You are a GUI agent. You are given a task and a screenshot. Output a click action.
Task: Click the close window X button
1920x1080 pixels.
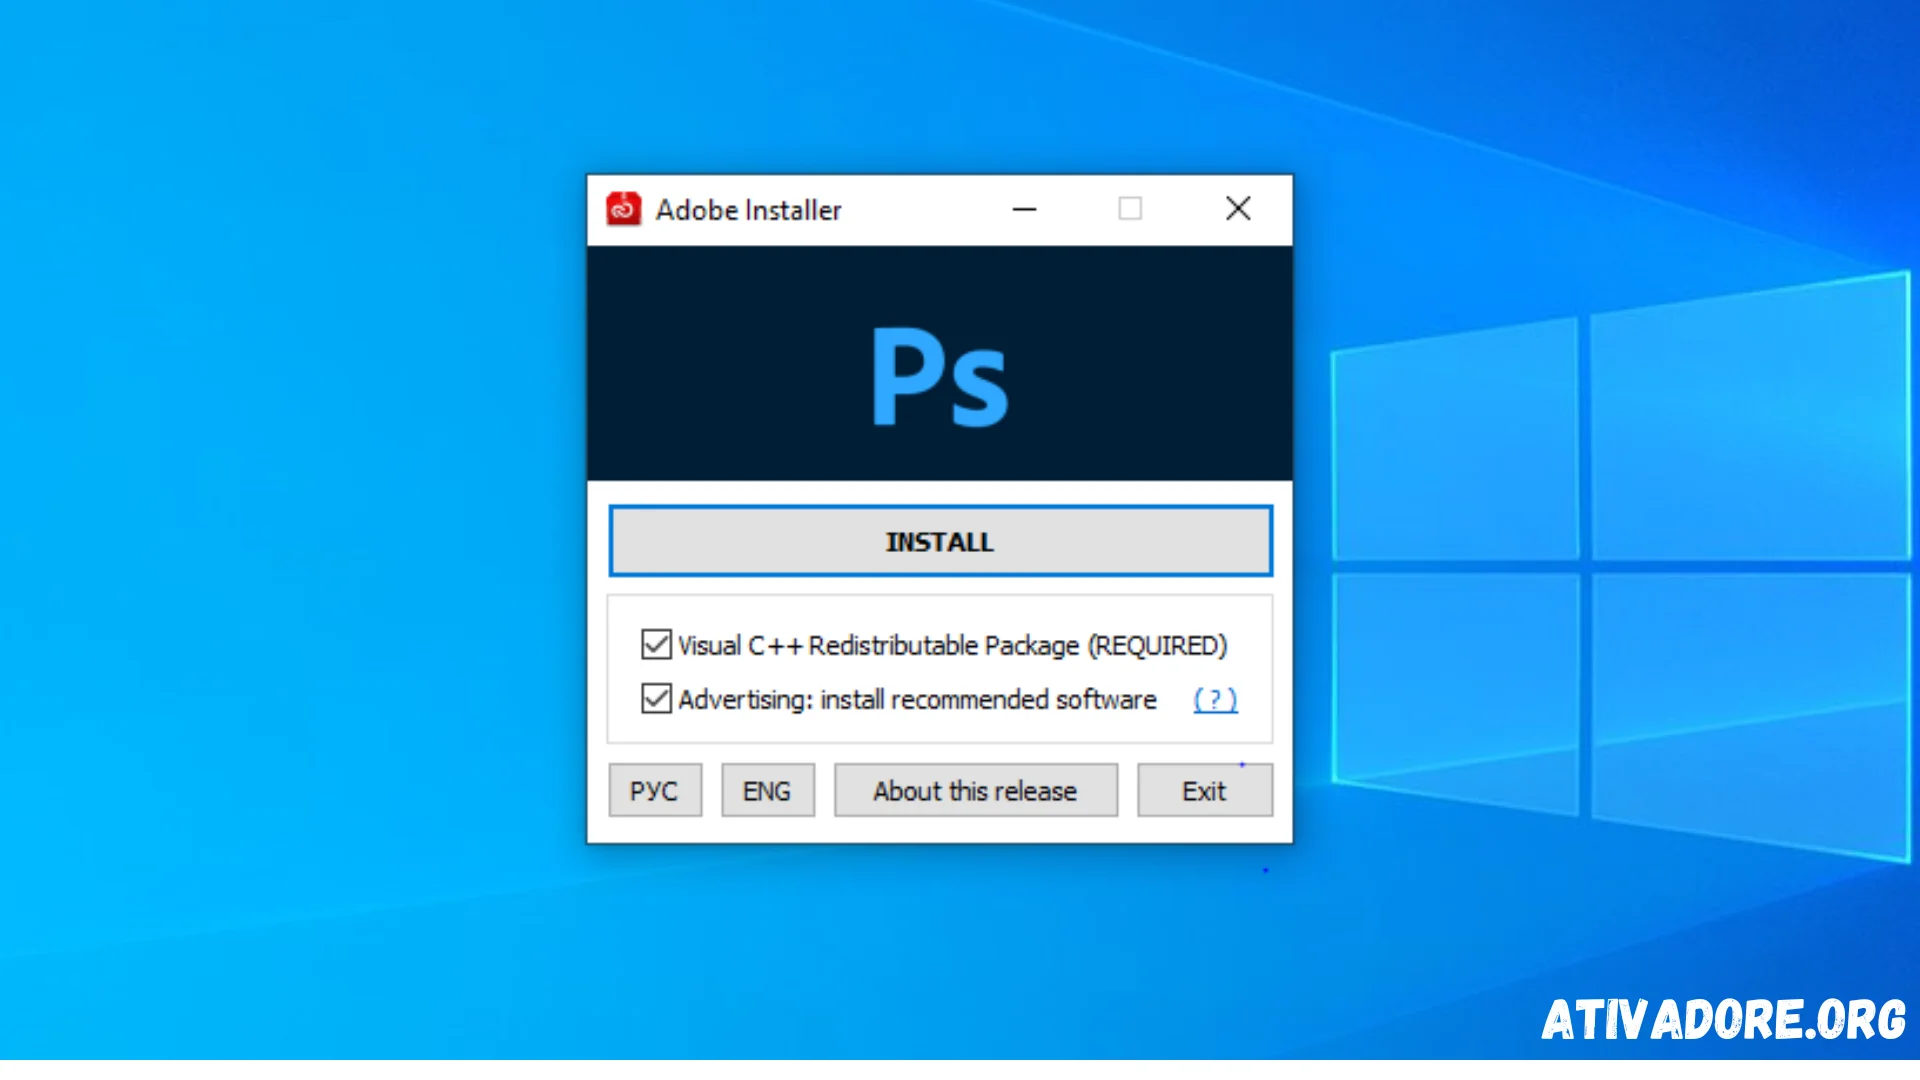pyautogui.click(x=1237, y=210)
